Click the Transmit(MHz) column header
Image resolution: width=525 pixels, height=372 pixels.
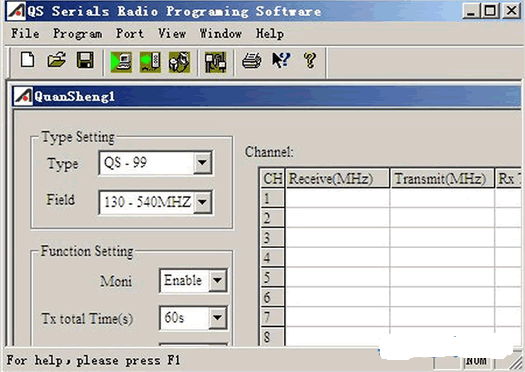tap(442, 178)
